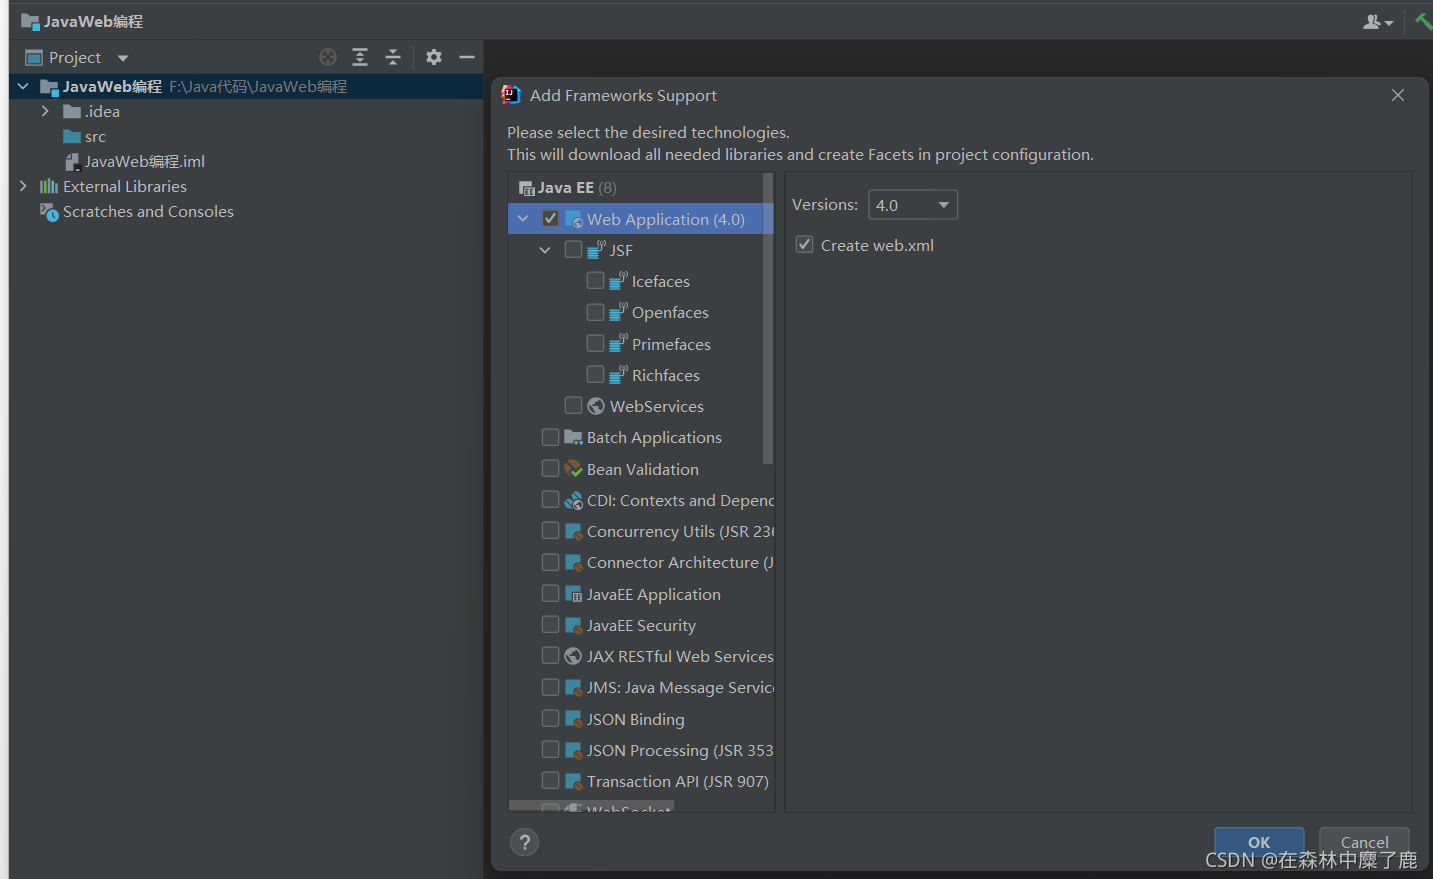Image resolution: width=1433 pixels, height=879 pixels.
Task: Click the help question mark button
Action: coord(524,842)
